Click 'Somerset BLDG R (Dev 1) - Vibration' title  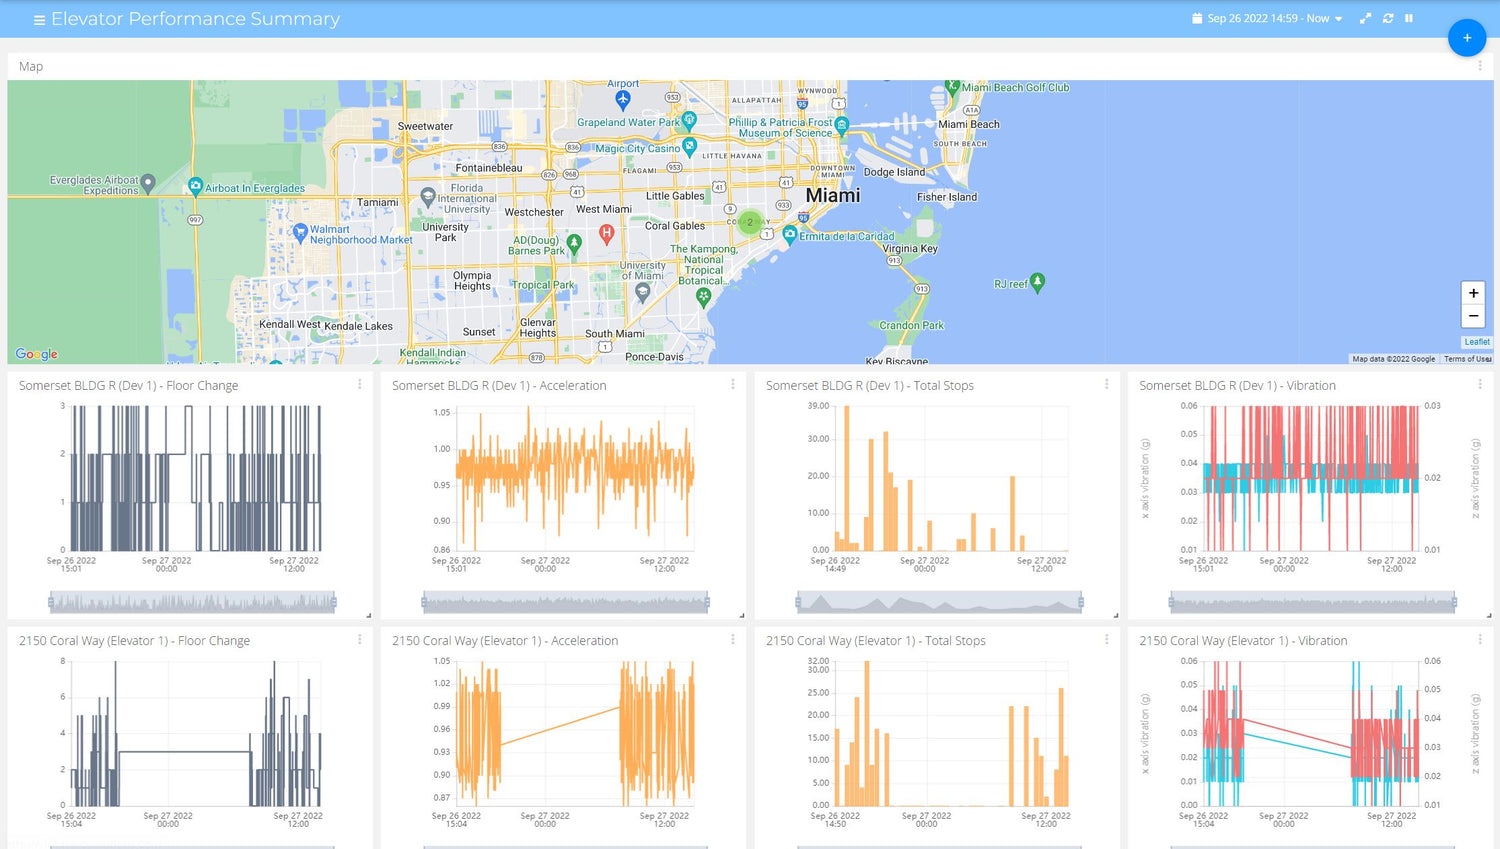coord(1238,385)
